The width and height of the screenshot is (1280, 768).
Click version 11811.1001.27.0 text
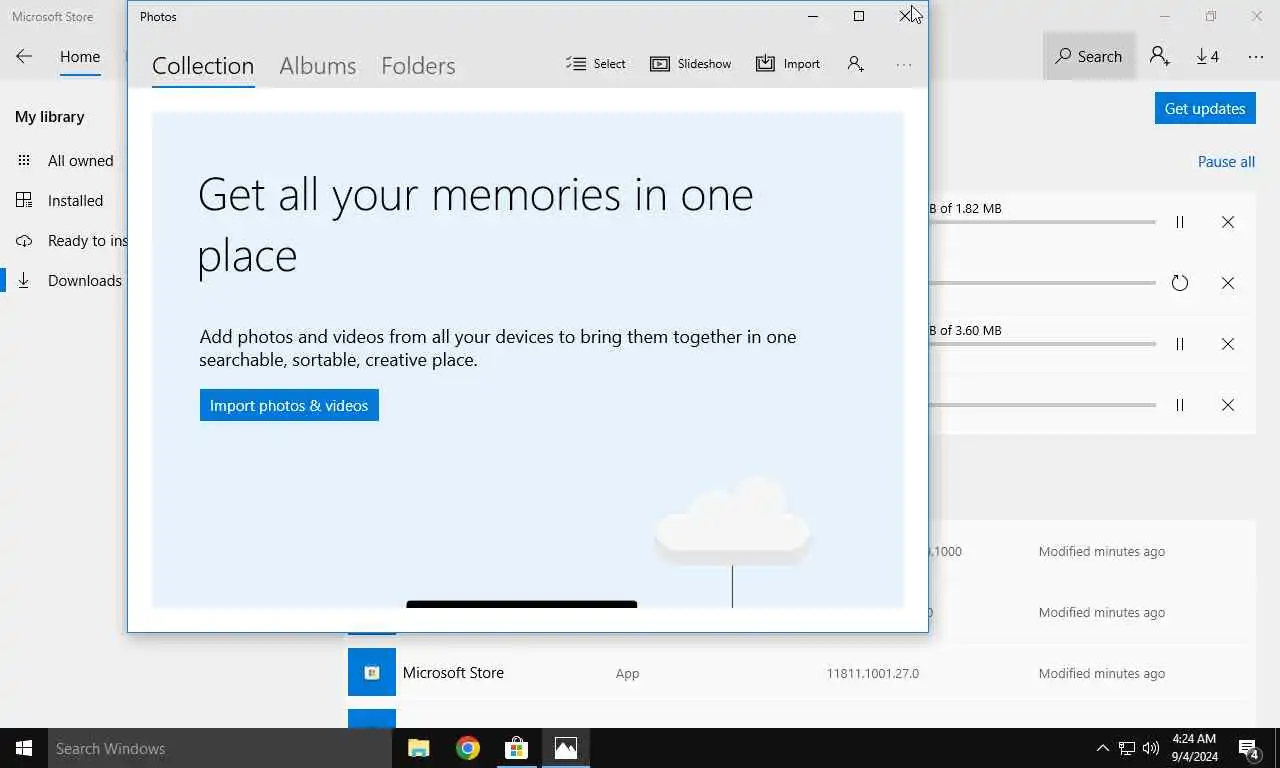pyautogui.click(x=873, y=673)
